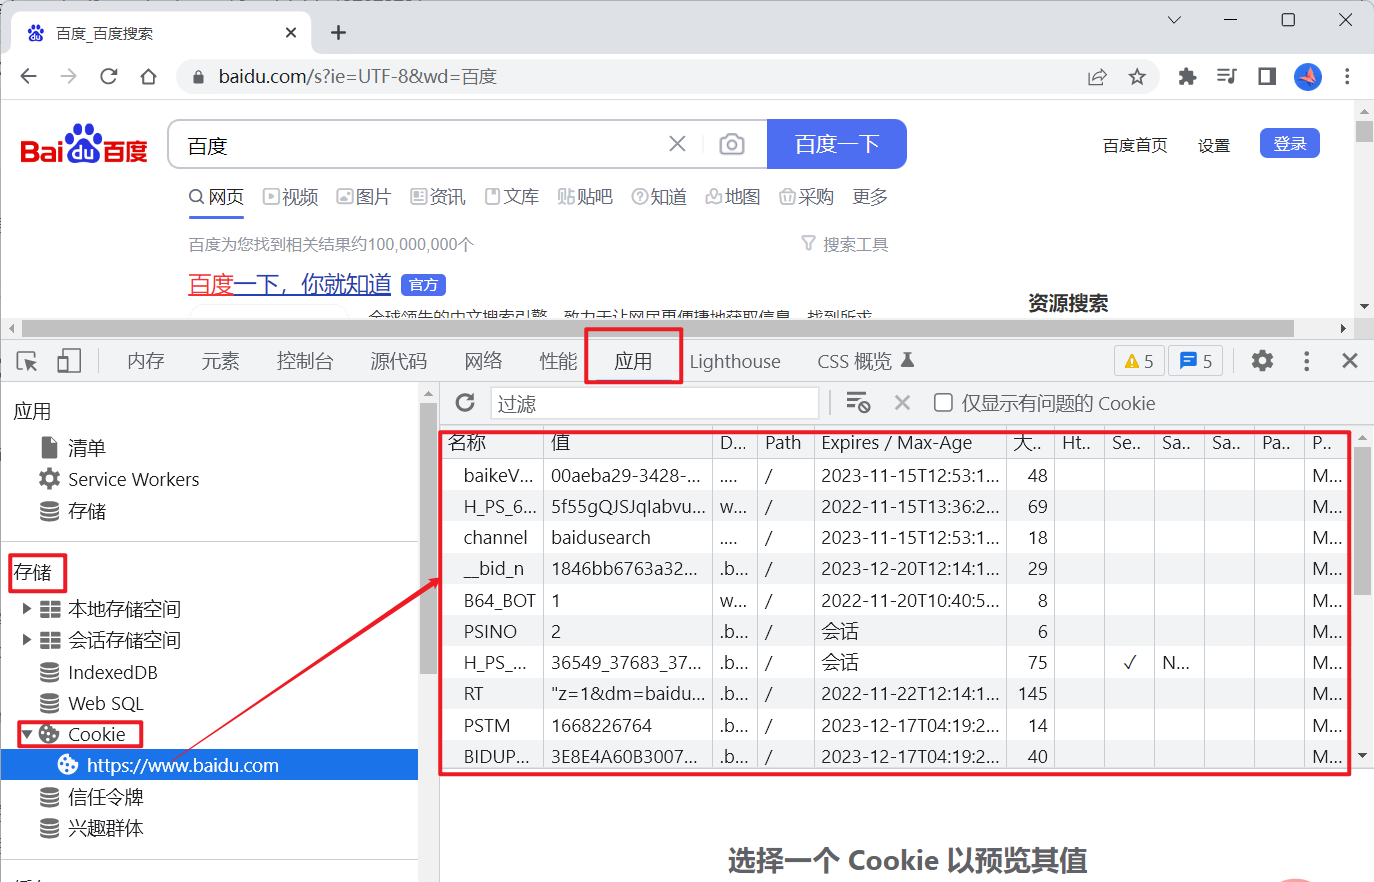The height and width of the screenshot is (882, 1374).
Task: Open the browser profile avatar
Action: pos(1308,77)
